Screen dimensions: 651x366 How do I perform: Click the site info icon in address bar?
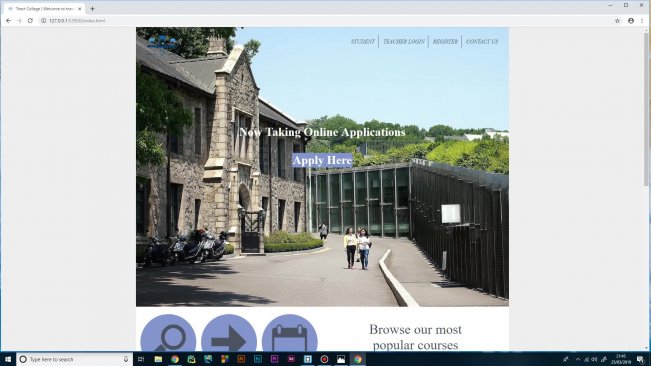tap(43, 20)
